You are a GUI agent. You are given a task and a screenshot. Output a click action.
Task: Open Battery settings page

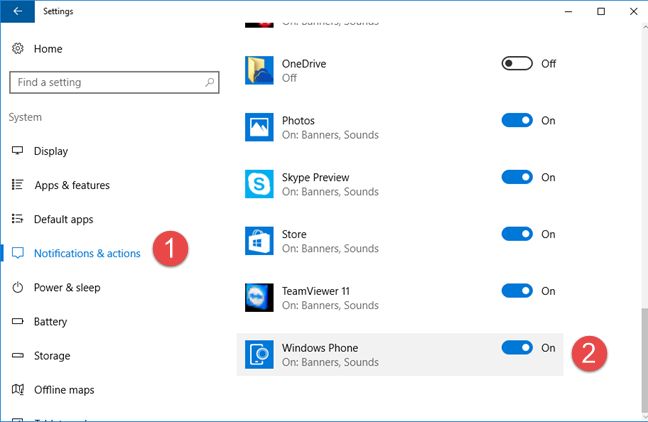click(x=50, y=322)
